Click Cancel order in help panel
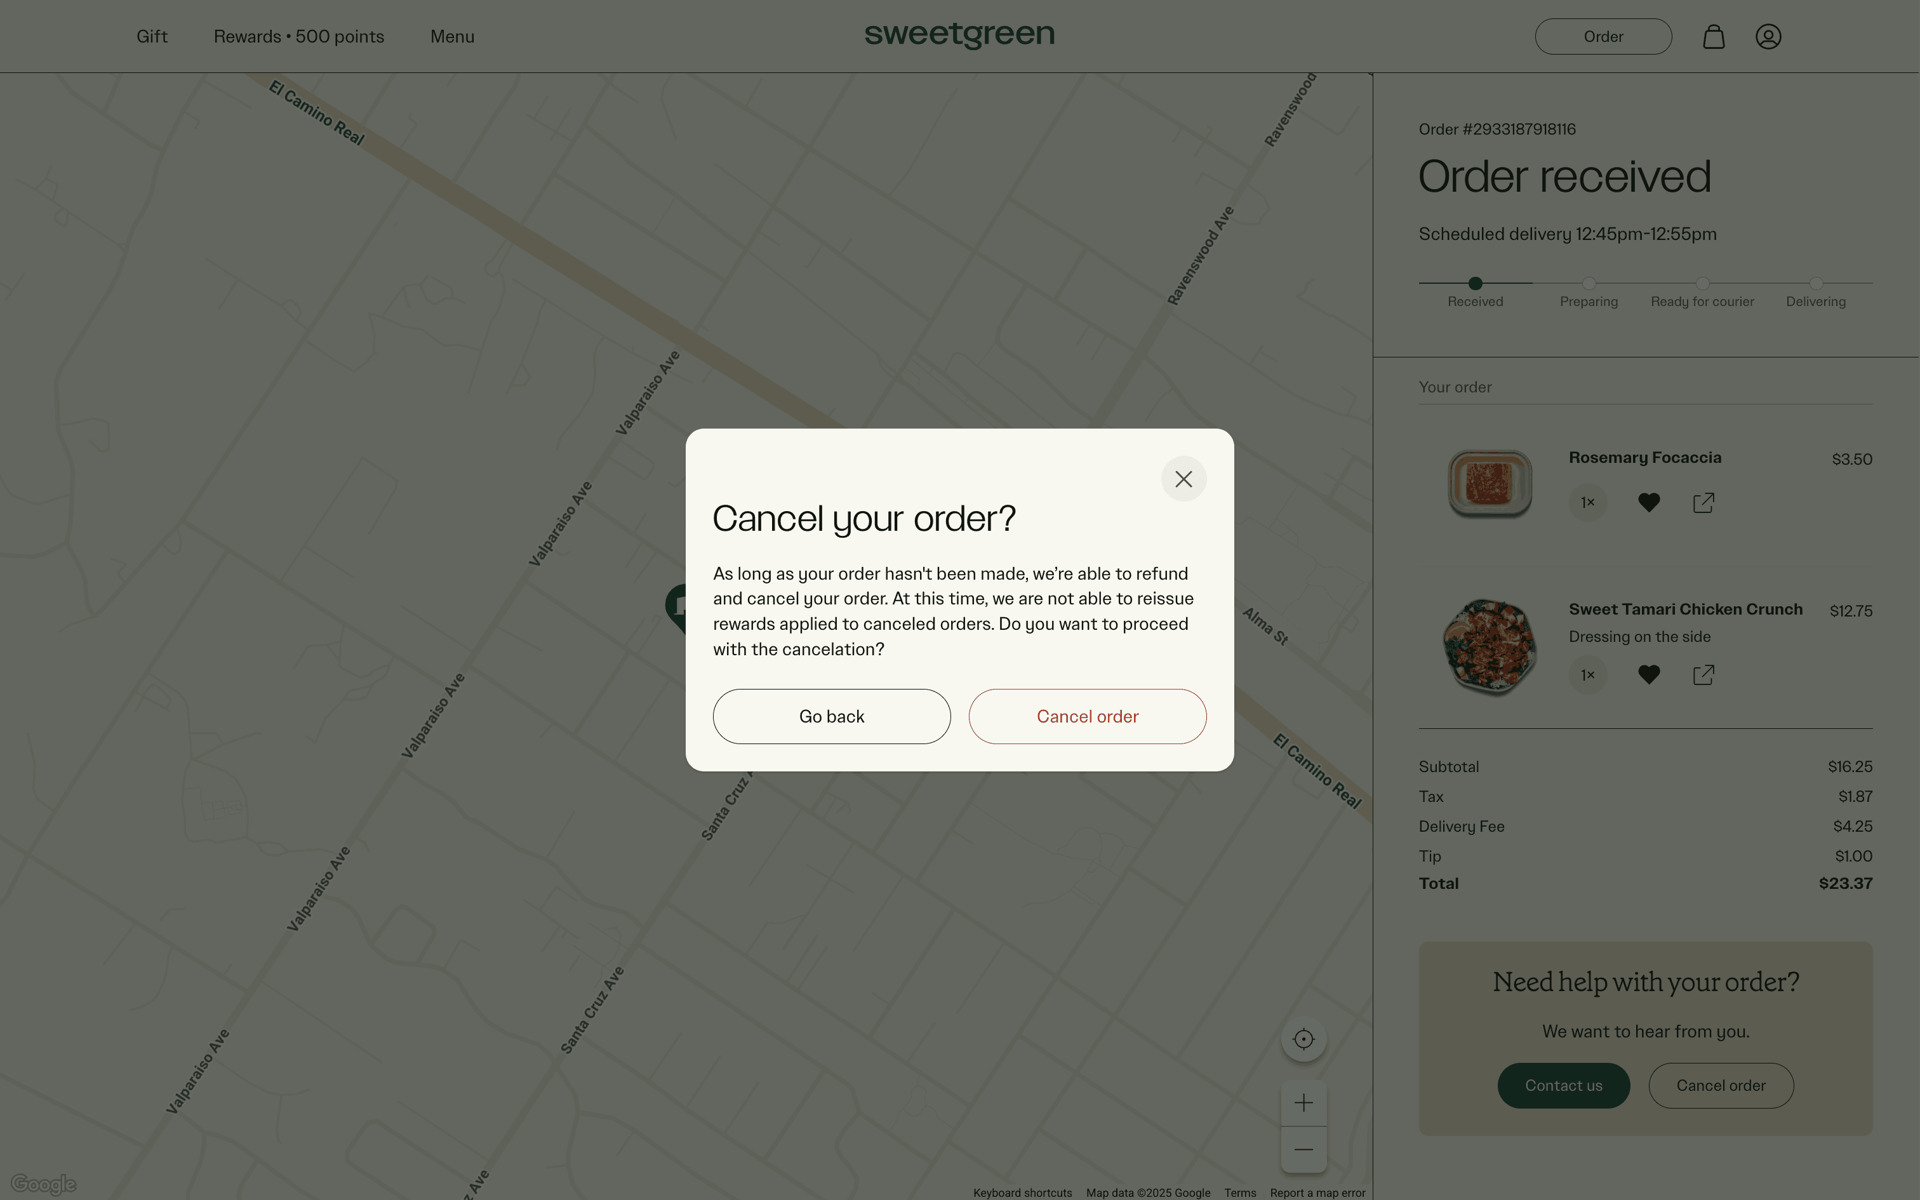The height and width of the screenshot is (1200, 1920). (x=1720, y=1085)
